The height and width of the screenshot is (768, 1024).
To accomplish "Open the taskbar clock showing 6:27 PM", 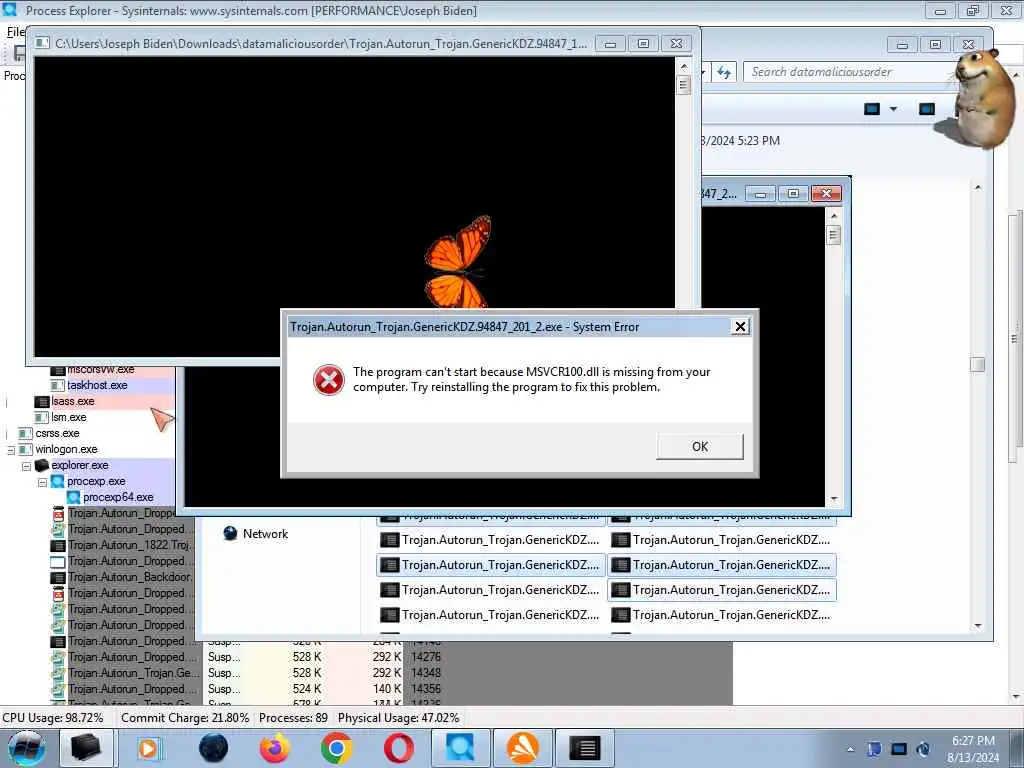I will [x=973, y=749].
